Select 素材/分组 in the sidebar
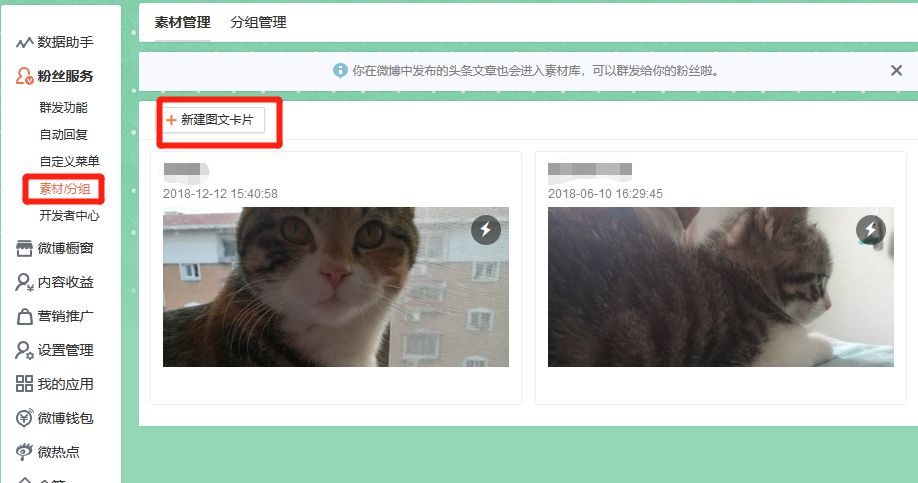918x483 pixels. coord(64,189)
